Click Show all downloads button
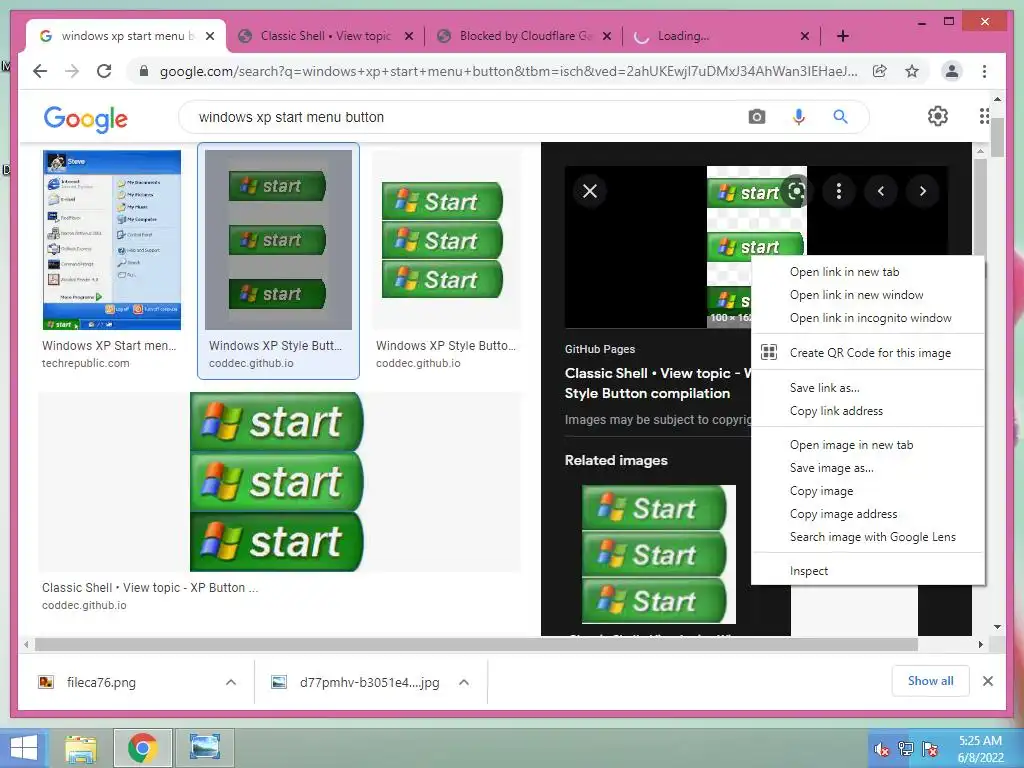Screen dimensions: 1024x768 pos(930,681)
